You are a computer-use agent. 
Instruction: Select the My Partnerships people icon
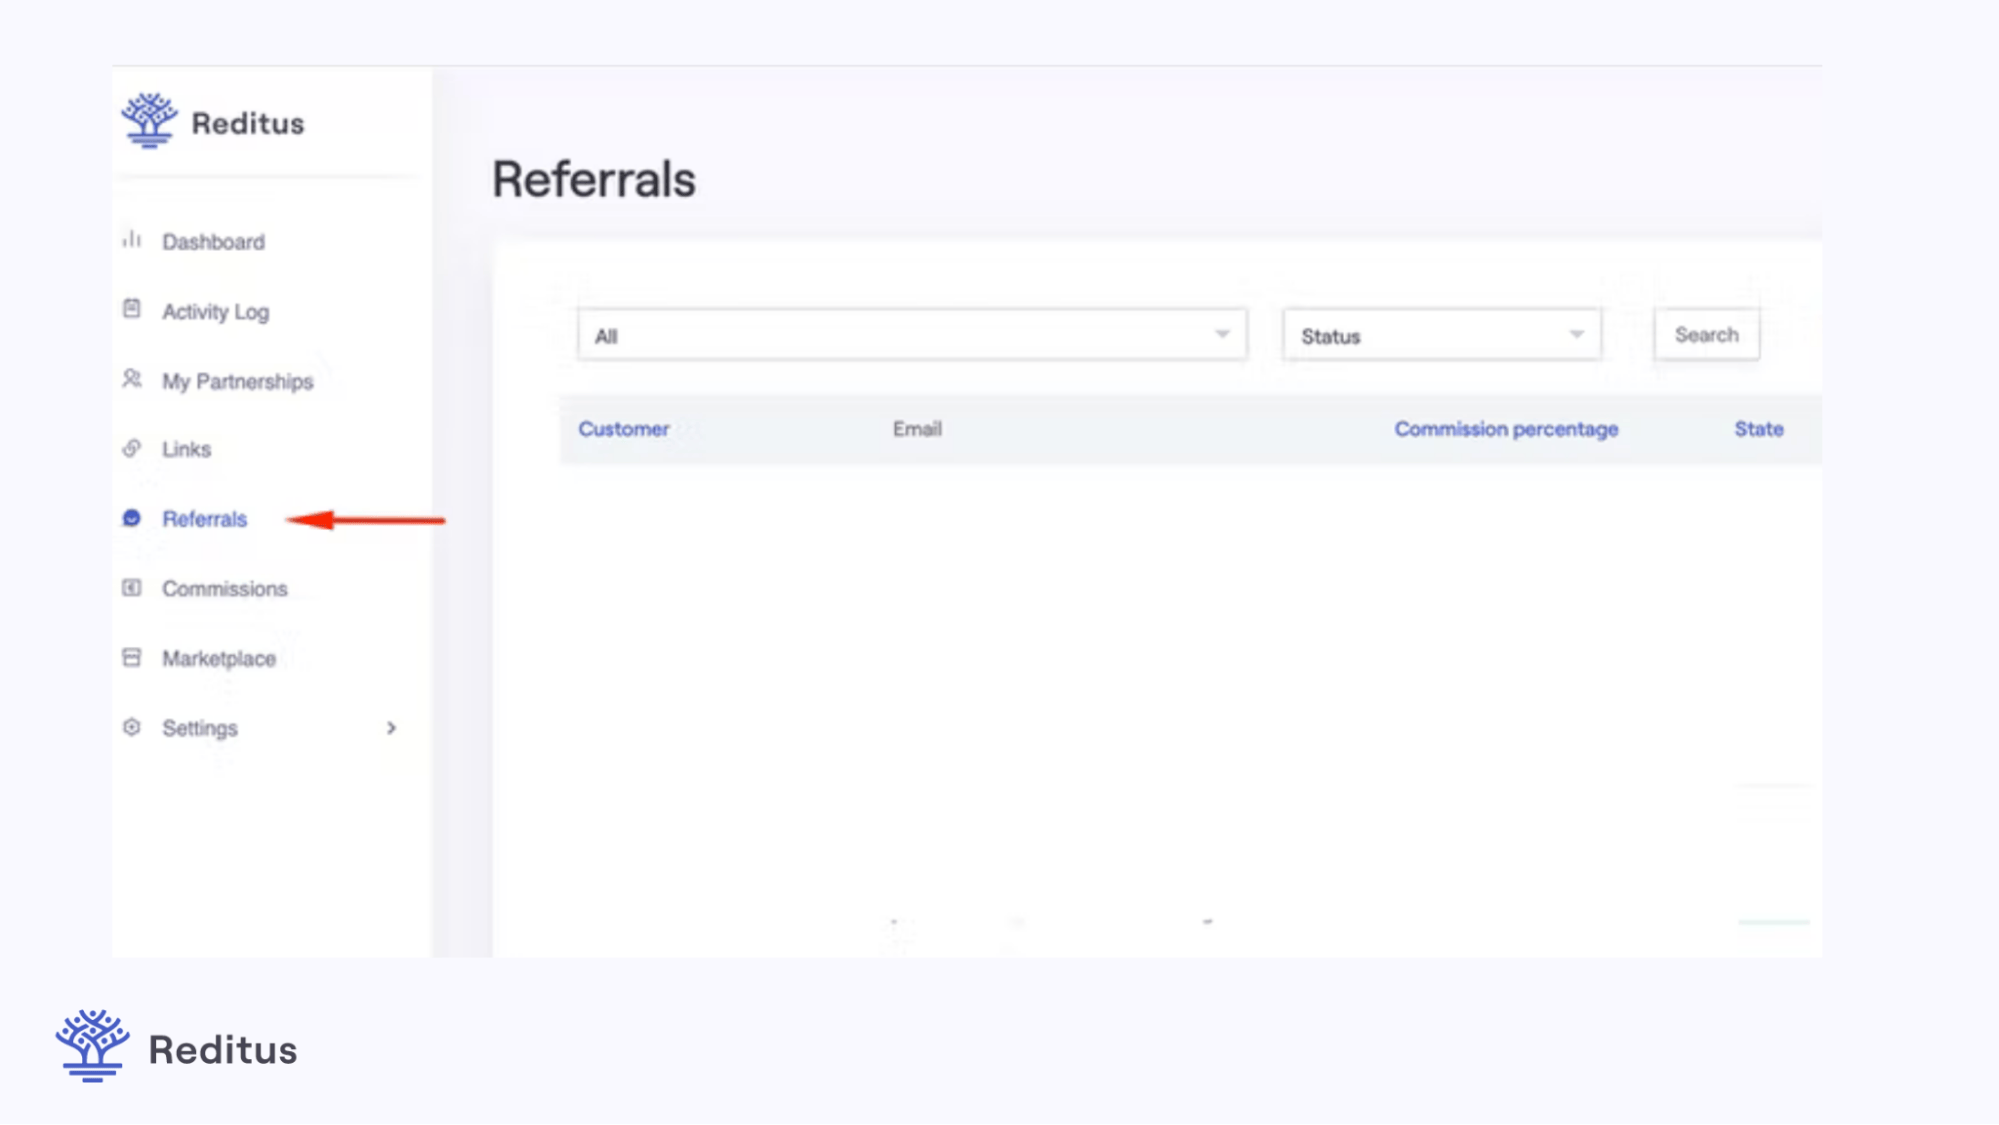[x=132, y=379]
